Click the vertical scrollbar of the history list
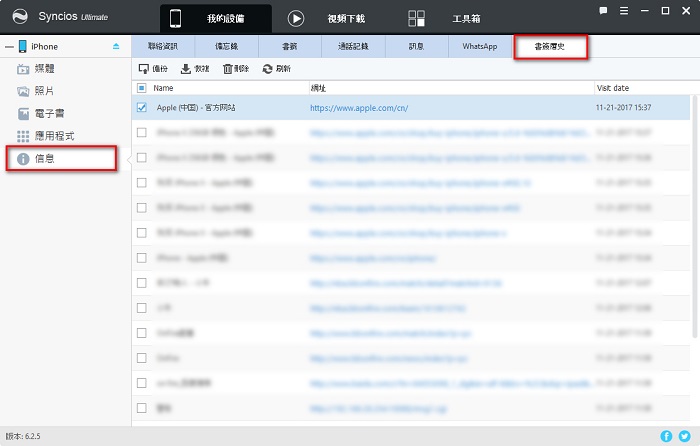700x446 pixels. 694,217
